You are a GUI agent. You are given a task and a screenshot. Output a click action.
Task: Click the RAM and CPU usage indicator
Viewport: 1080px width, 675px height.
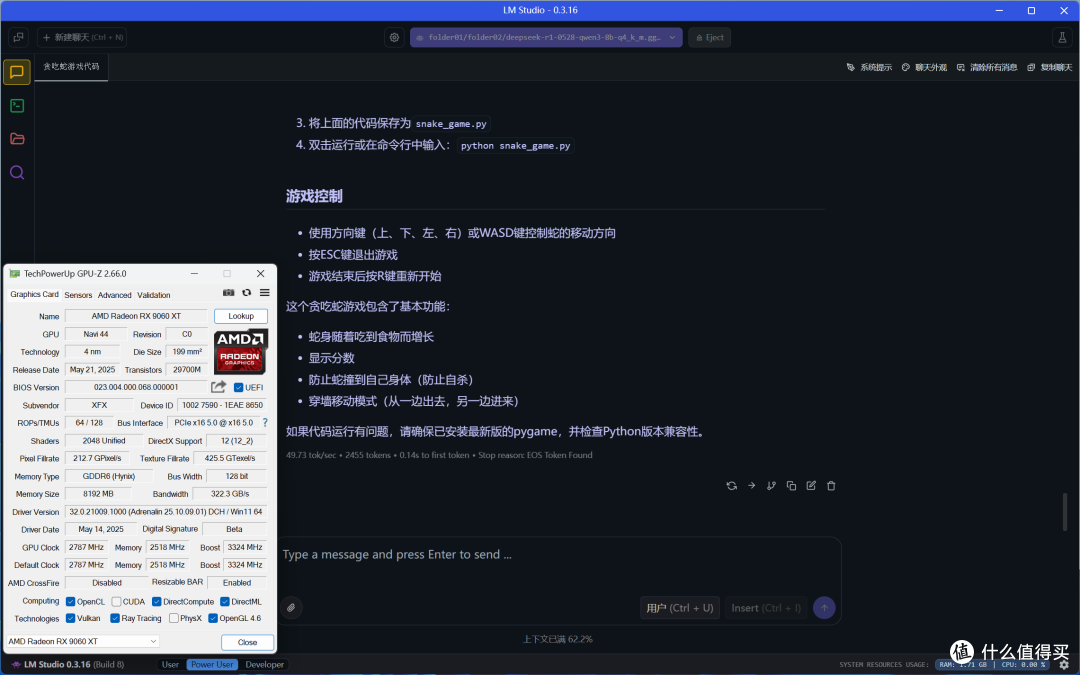pos(995,665)
